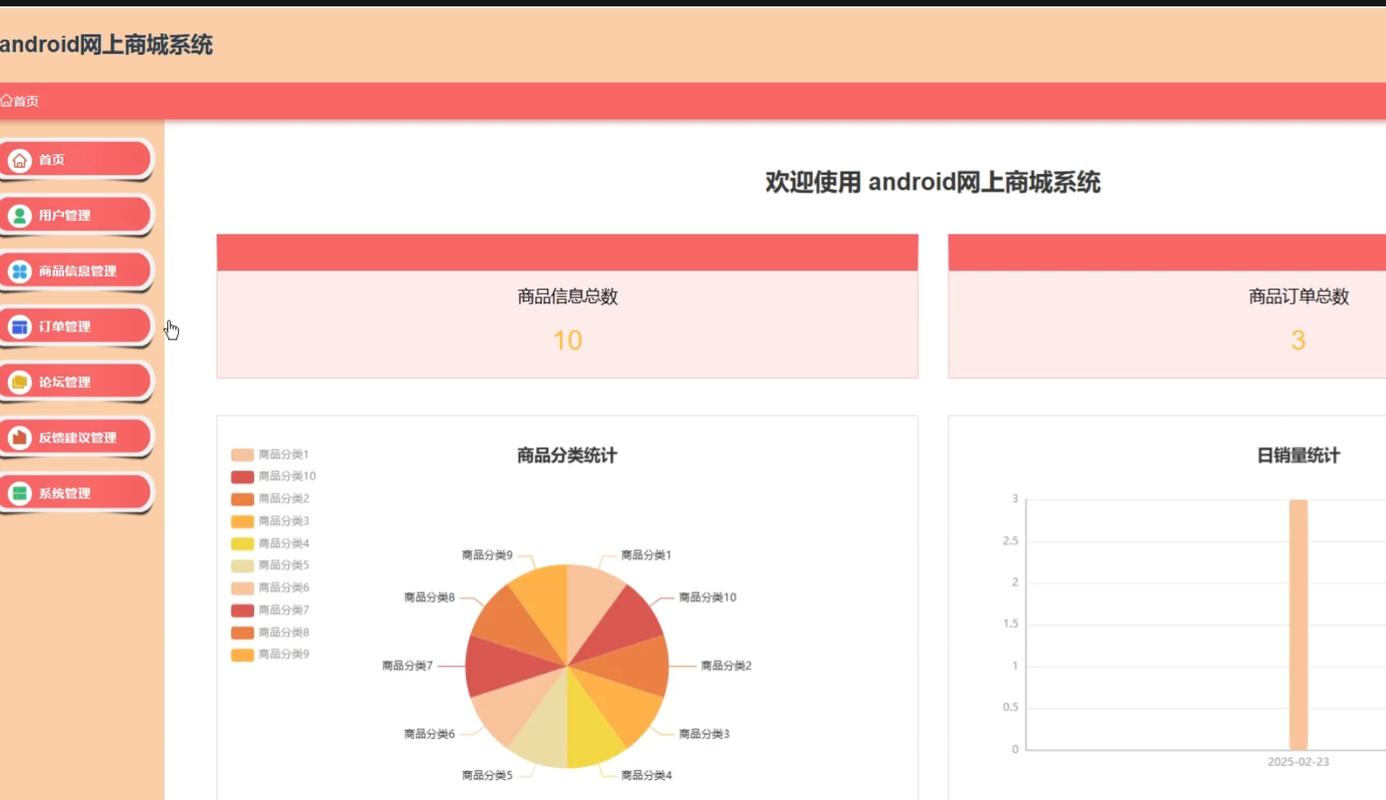Toggle legend entry 商品分类7
Viewport: 1386px width, 800px height.
pyautogui.click(x=270, y=610)
